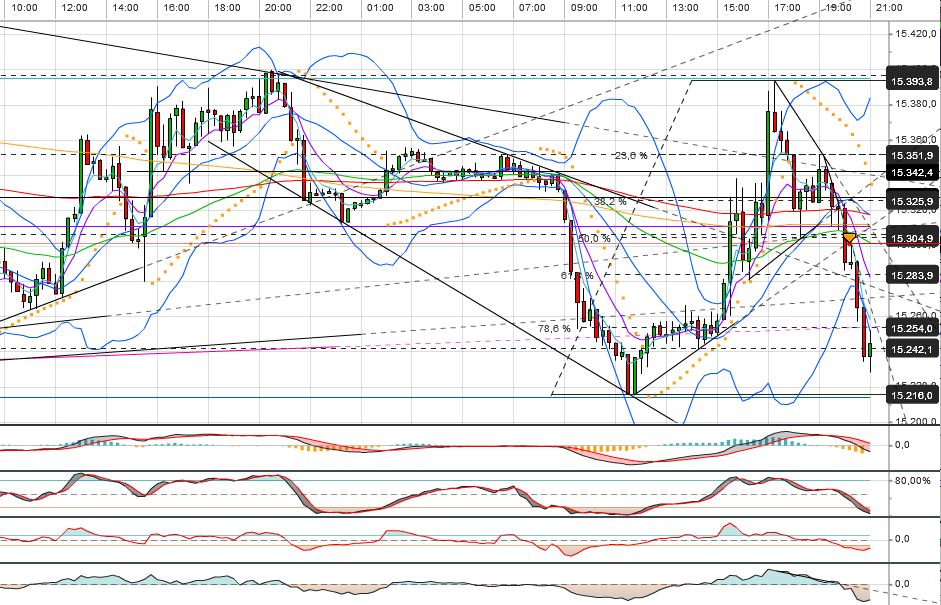Click the 01:00 time axis label
941x605 pixels.
click(x=380, y=8)
